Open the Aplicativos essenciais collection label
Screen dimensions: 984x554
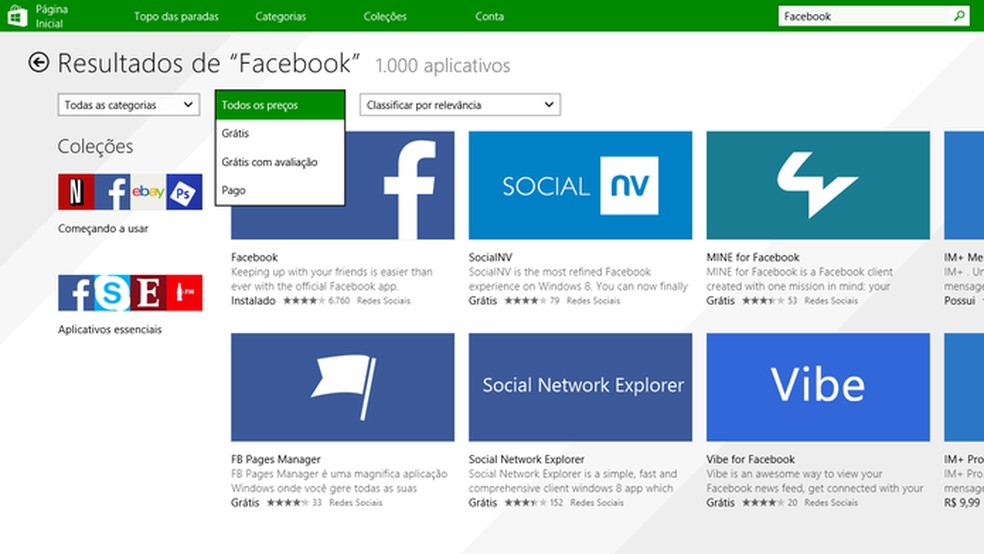click(110, 329)
